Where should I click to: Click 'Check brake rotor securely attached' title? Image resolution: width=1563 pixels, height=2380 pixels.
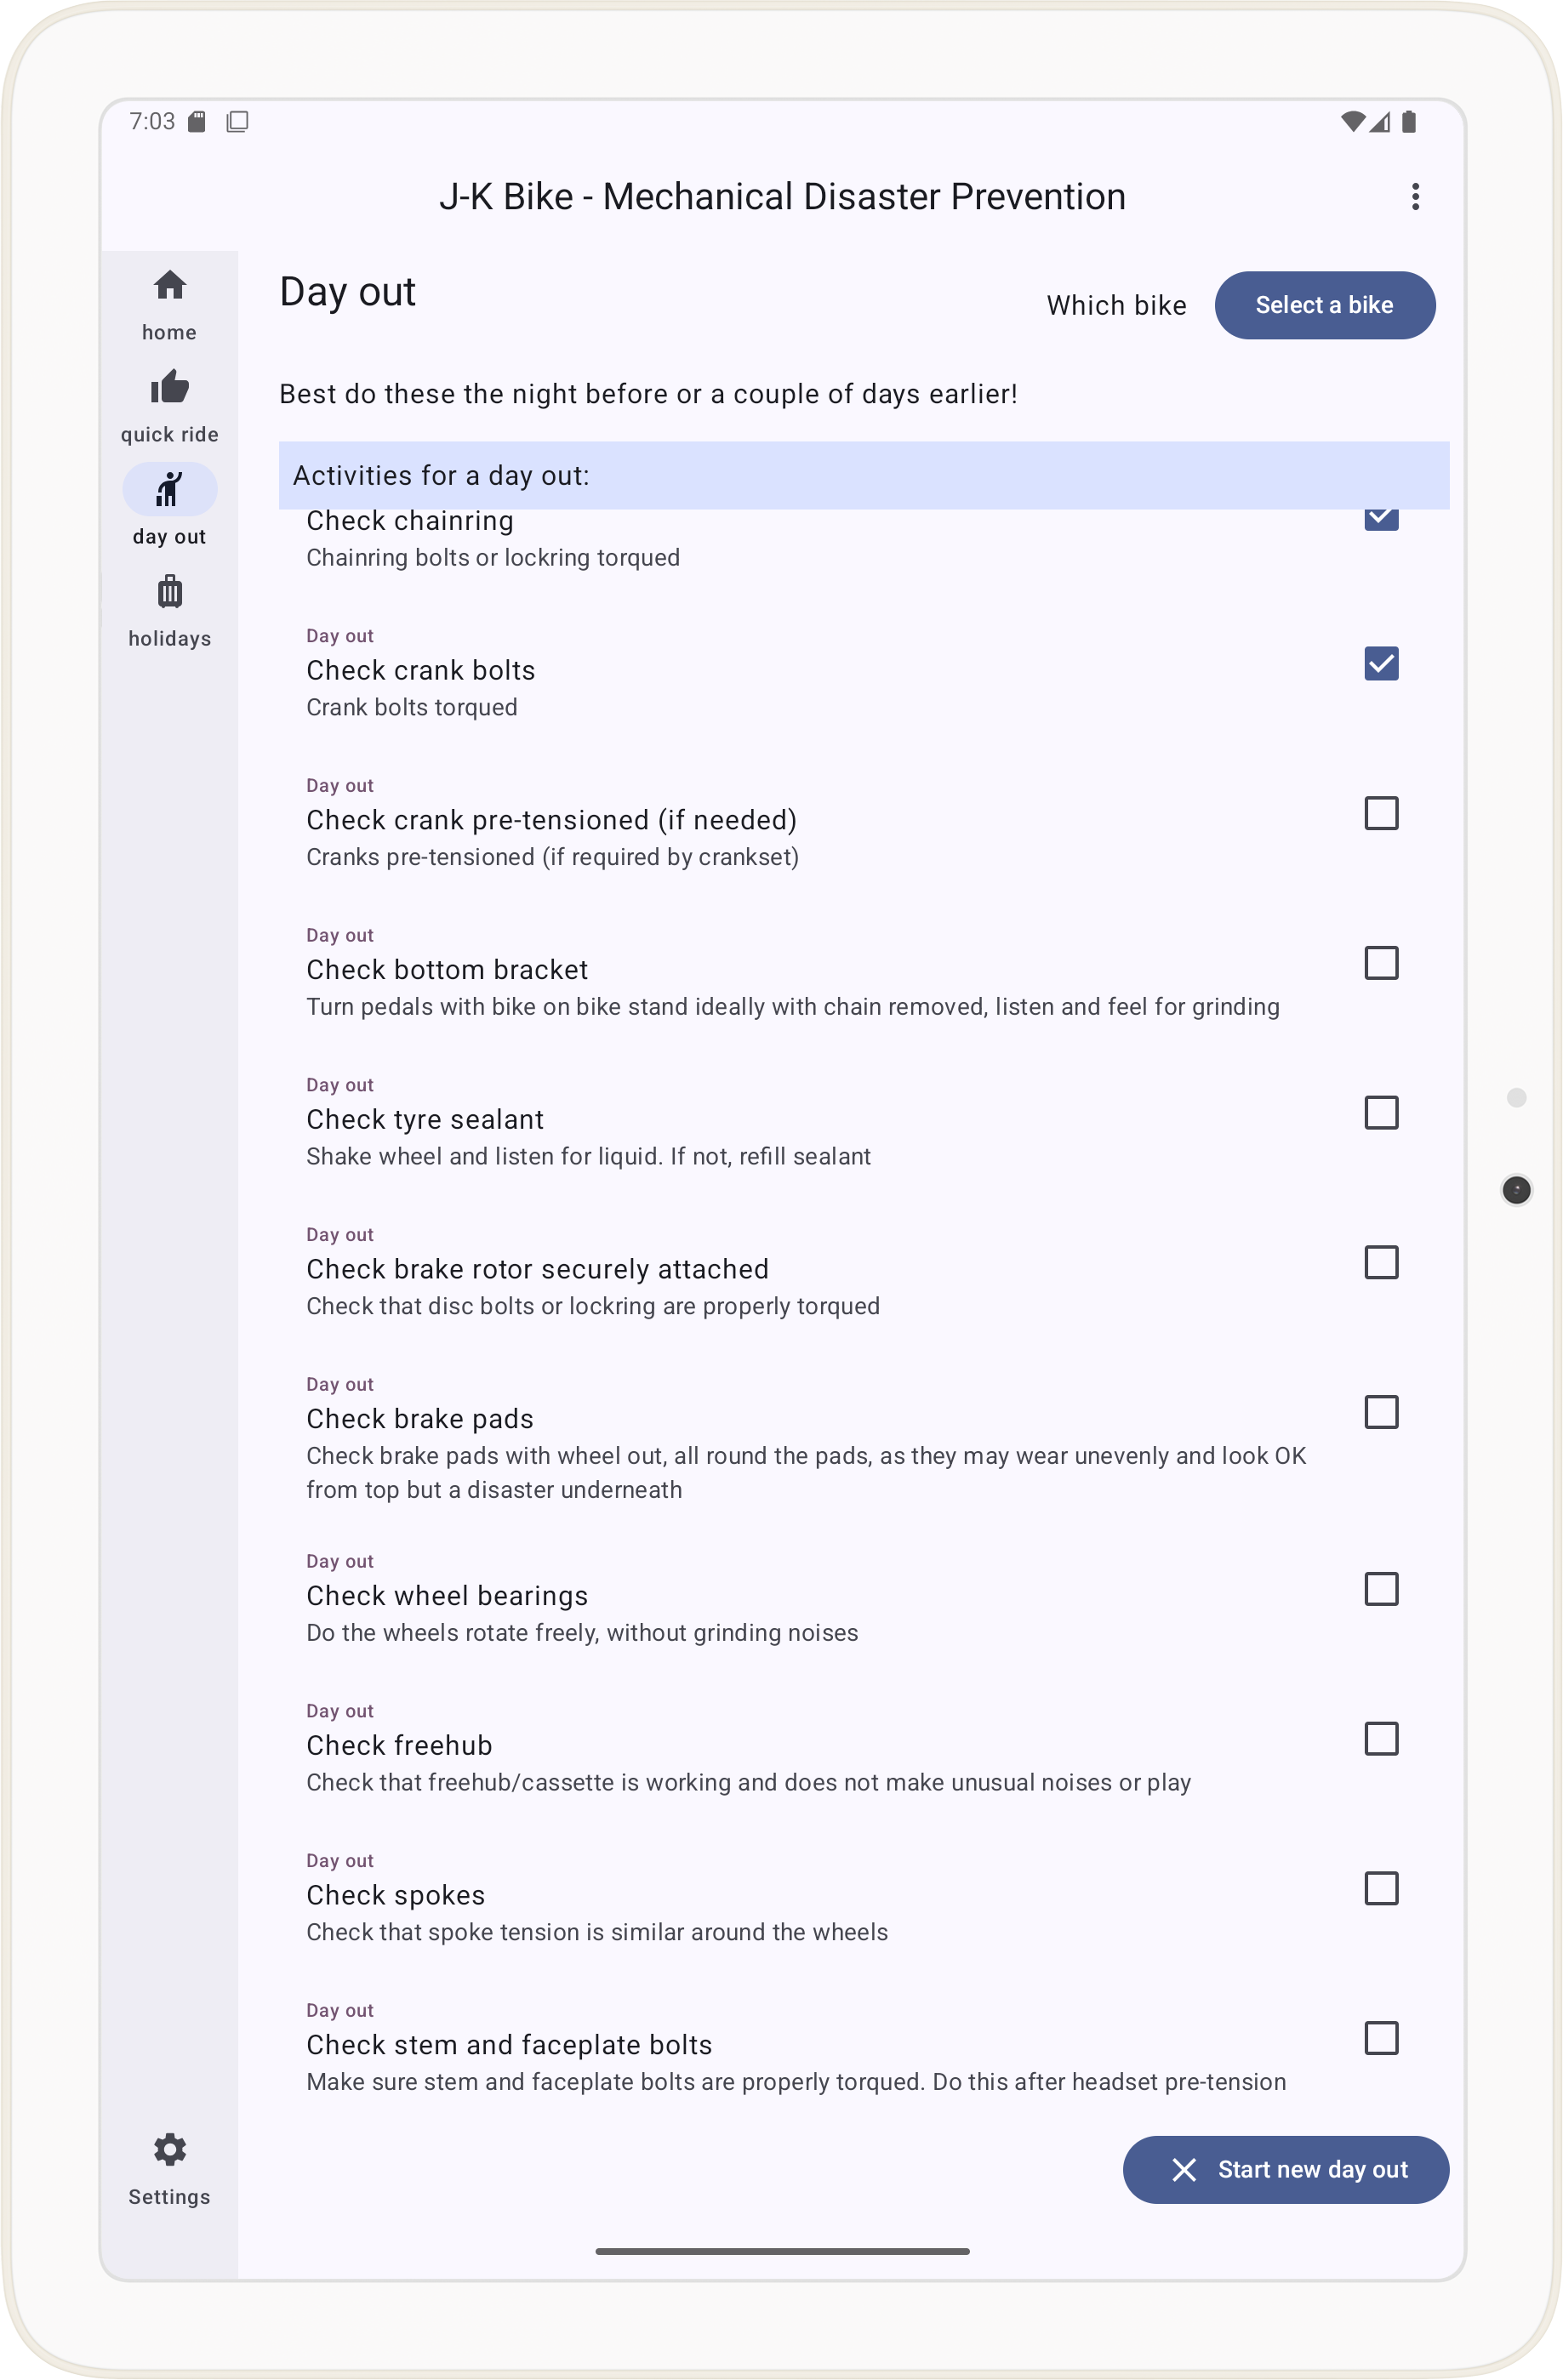(537, 1269)
